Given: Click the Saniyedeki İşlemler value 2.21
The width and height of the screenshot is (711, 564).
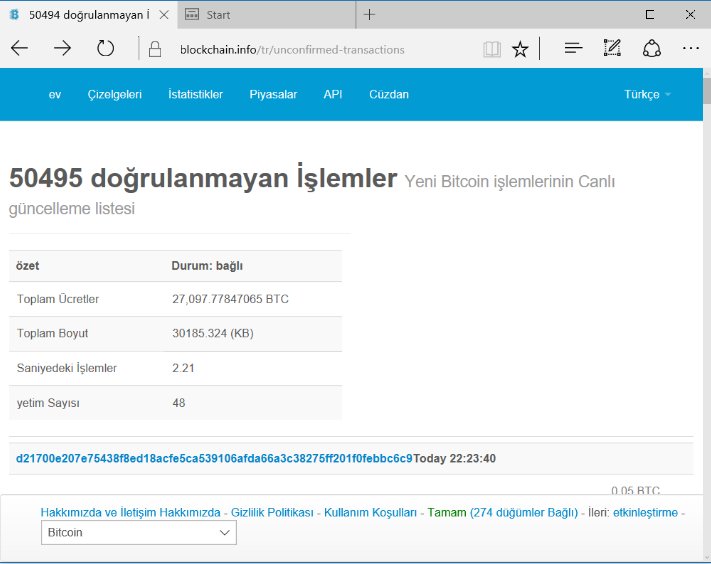Looking at the screenshot, I should (183, 368).
